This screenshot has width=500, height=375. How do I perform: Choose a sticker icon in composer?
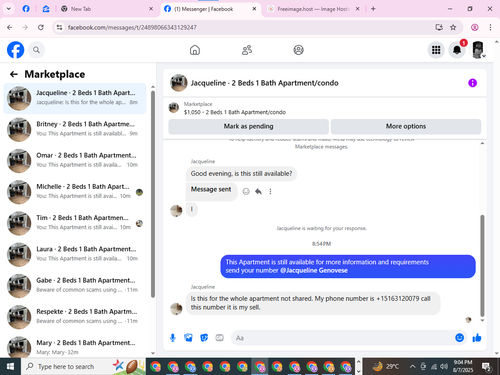[204, 338]
